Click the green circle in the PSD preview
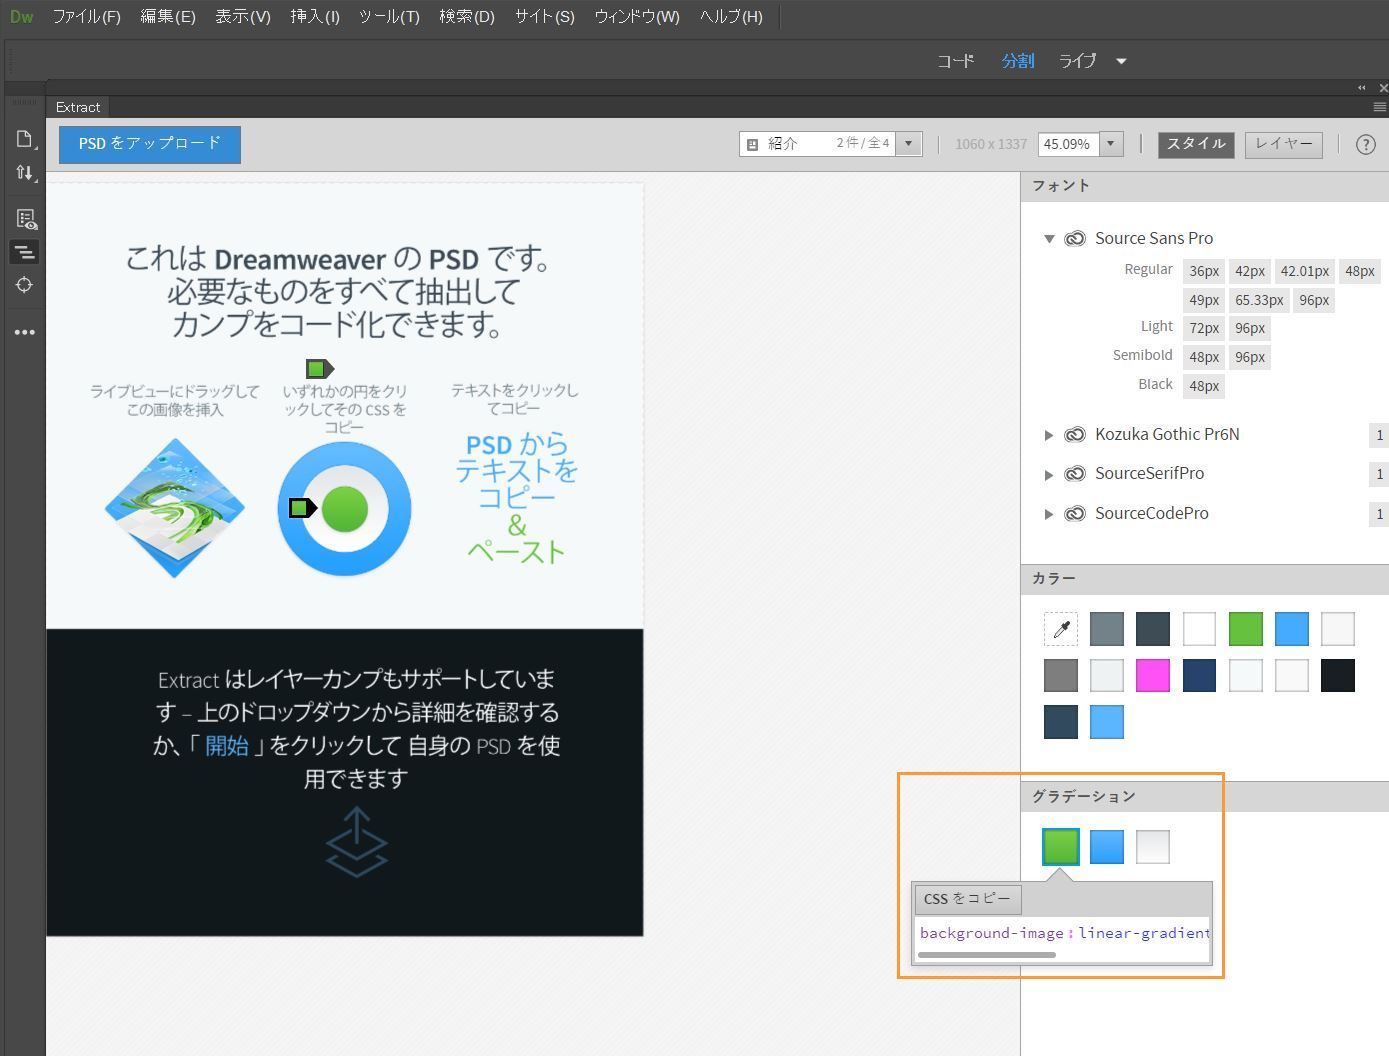 pos(345,509)
